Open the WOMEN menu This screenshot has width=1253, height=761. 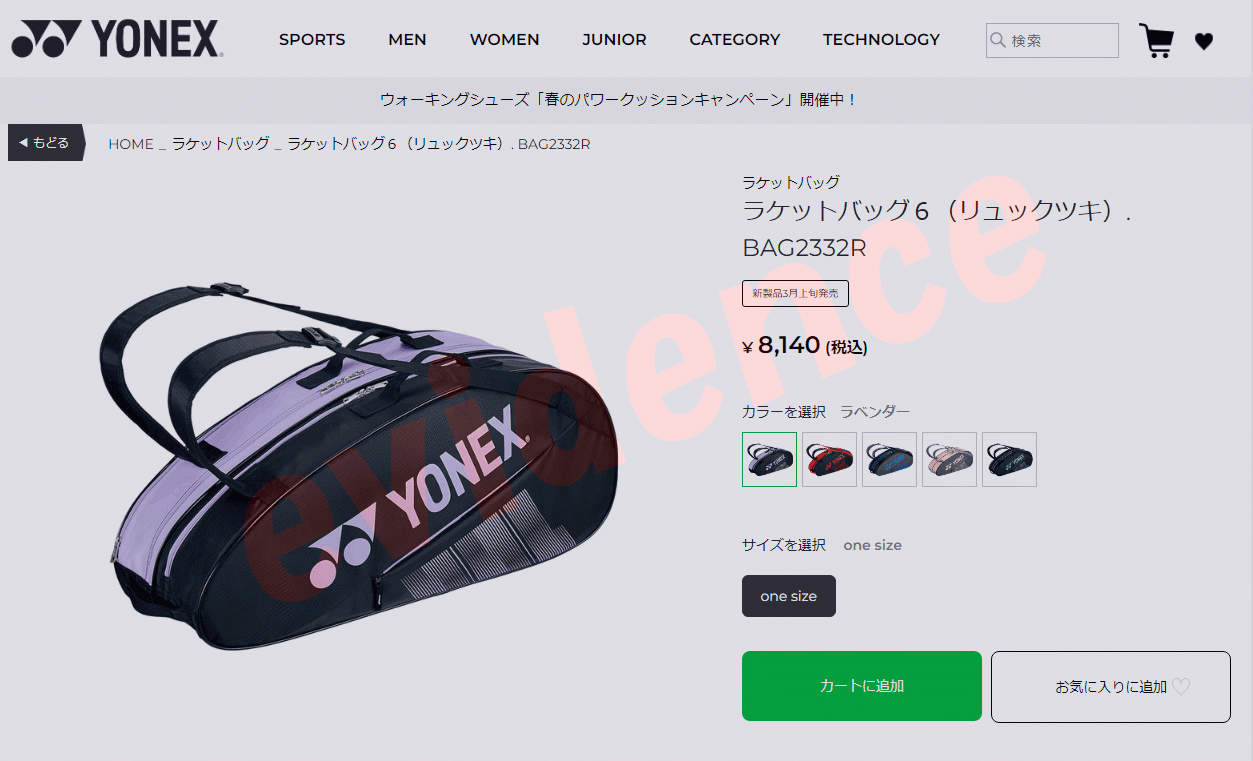coord(504,40)
